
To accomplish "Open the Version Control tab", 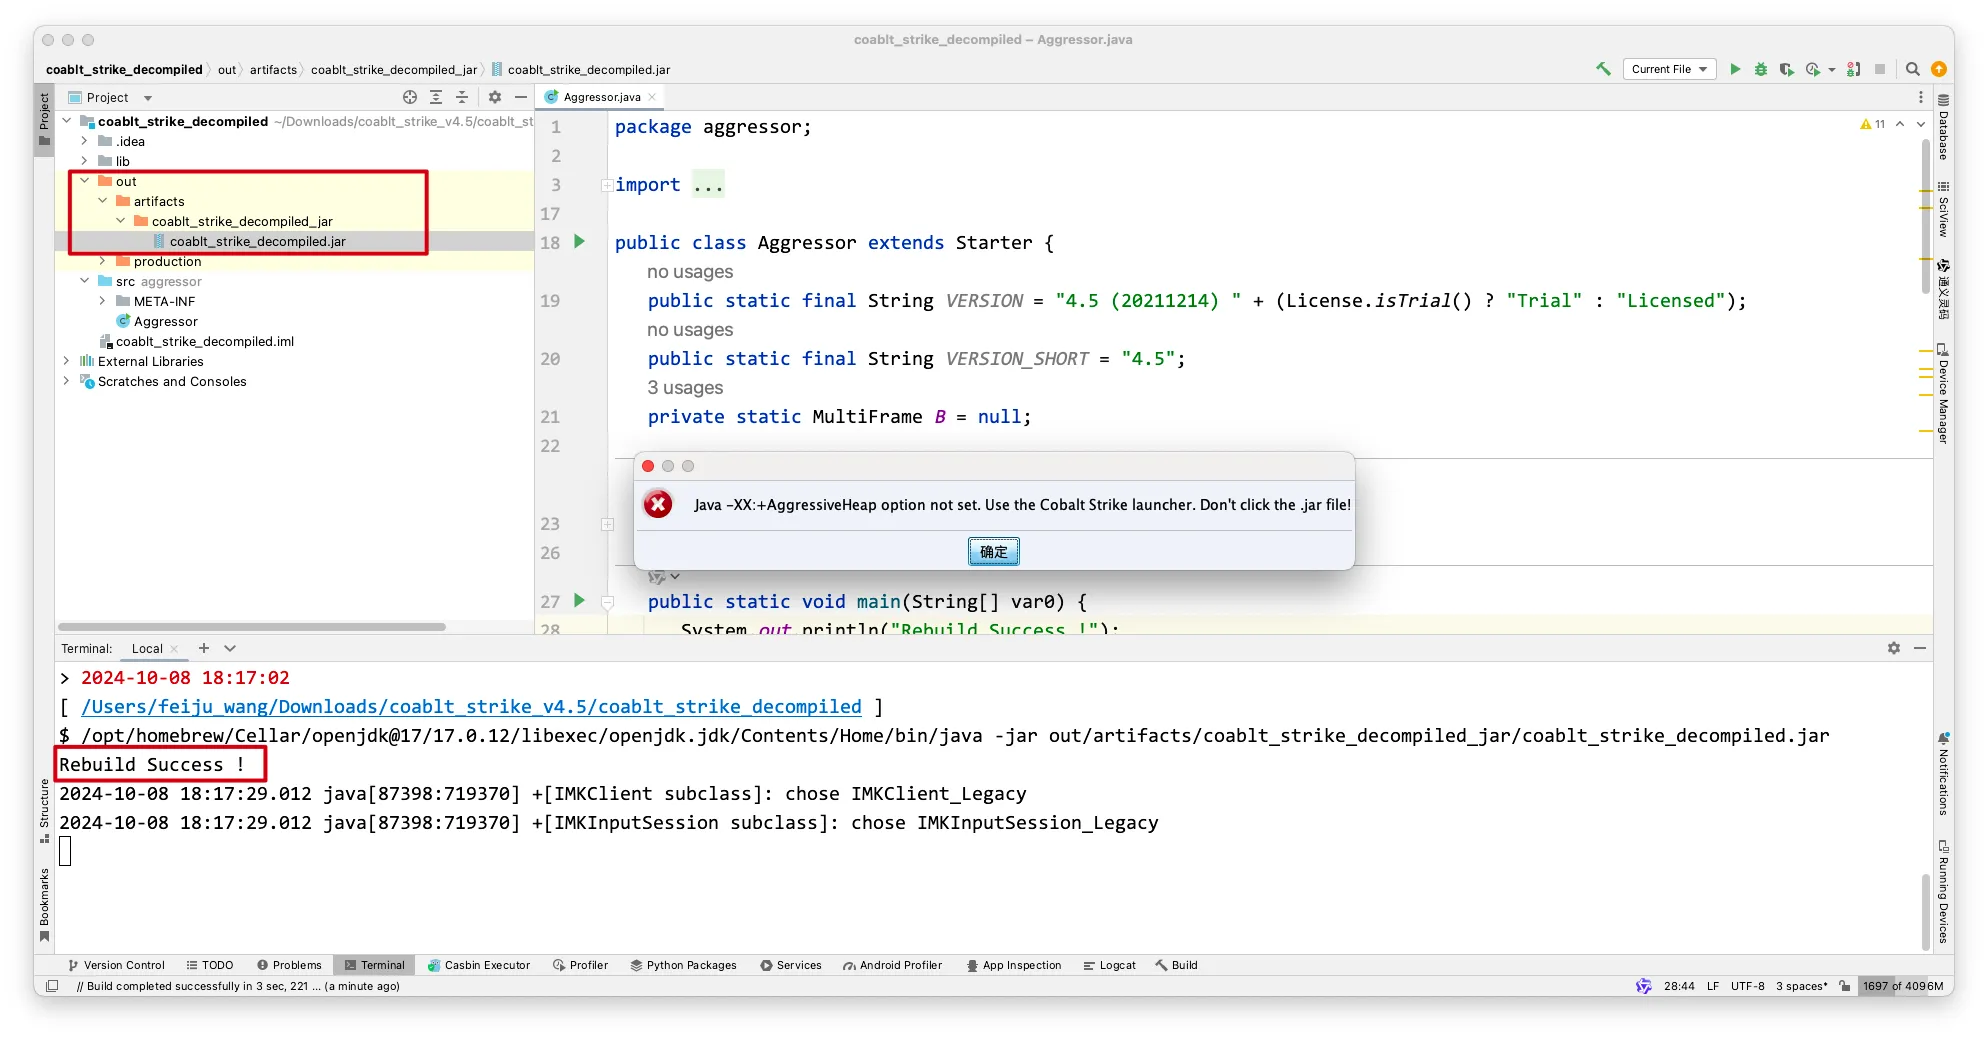I will pos(116,965).
